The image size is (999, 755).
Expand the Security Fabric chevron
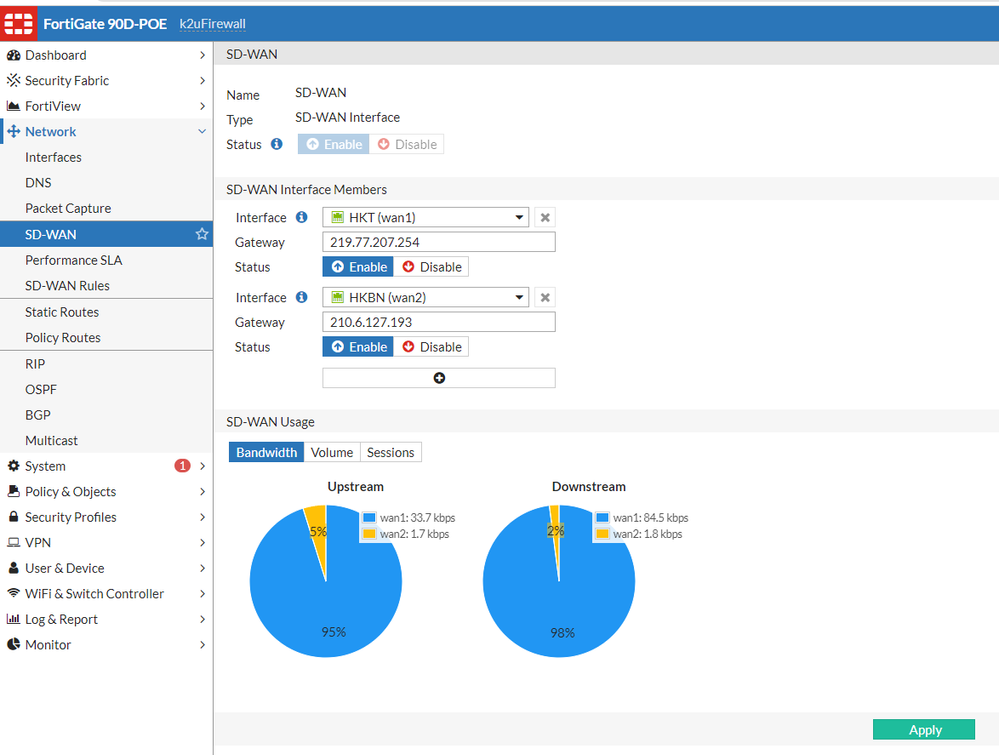point(202,80)
